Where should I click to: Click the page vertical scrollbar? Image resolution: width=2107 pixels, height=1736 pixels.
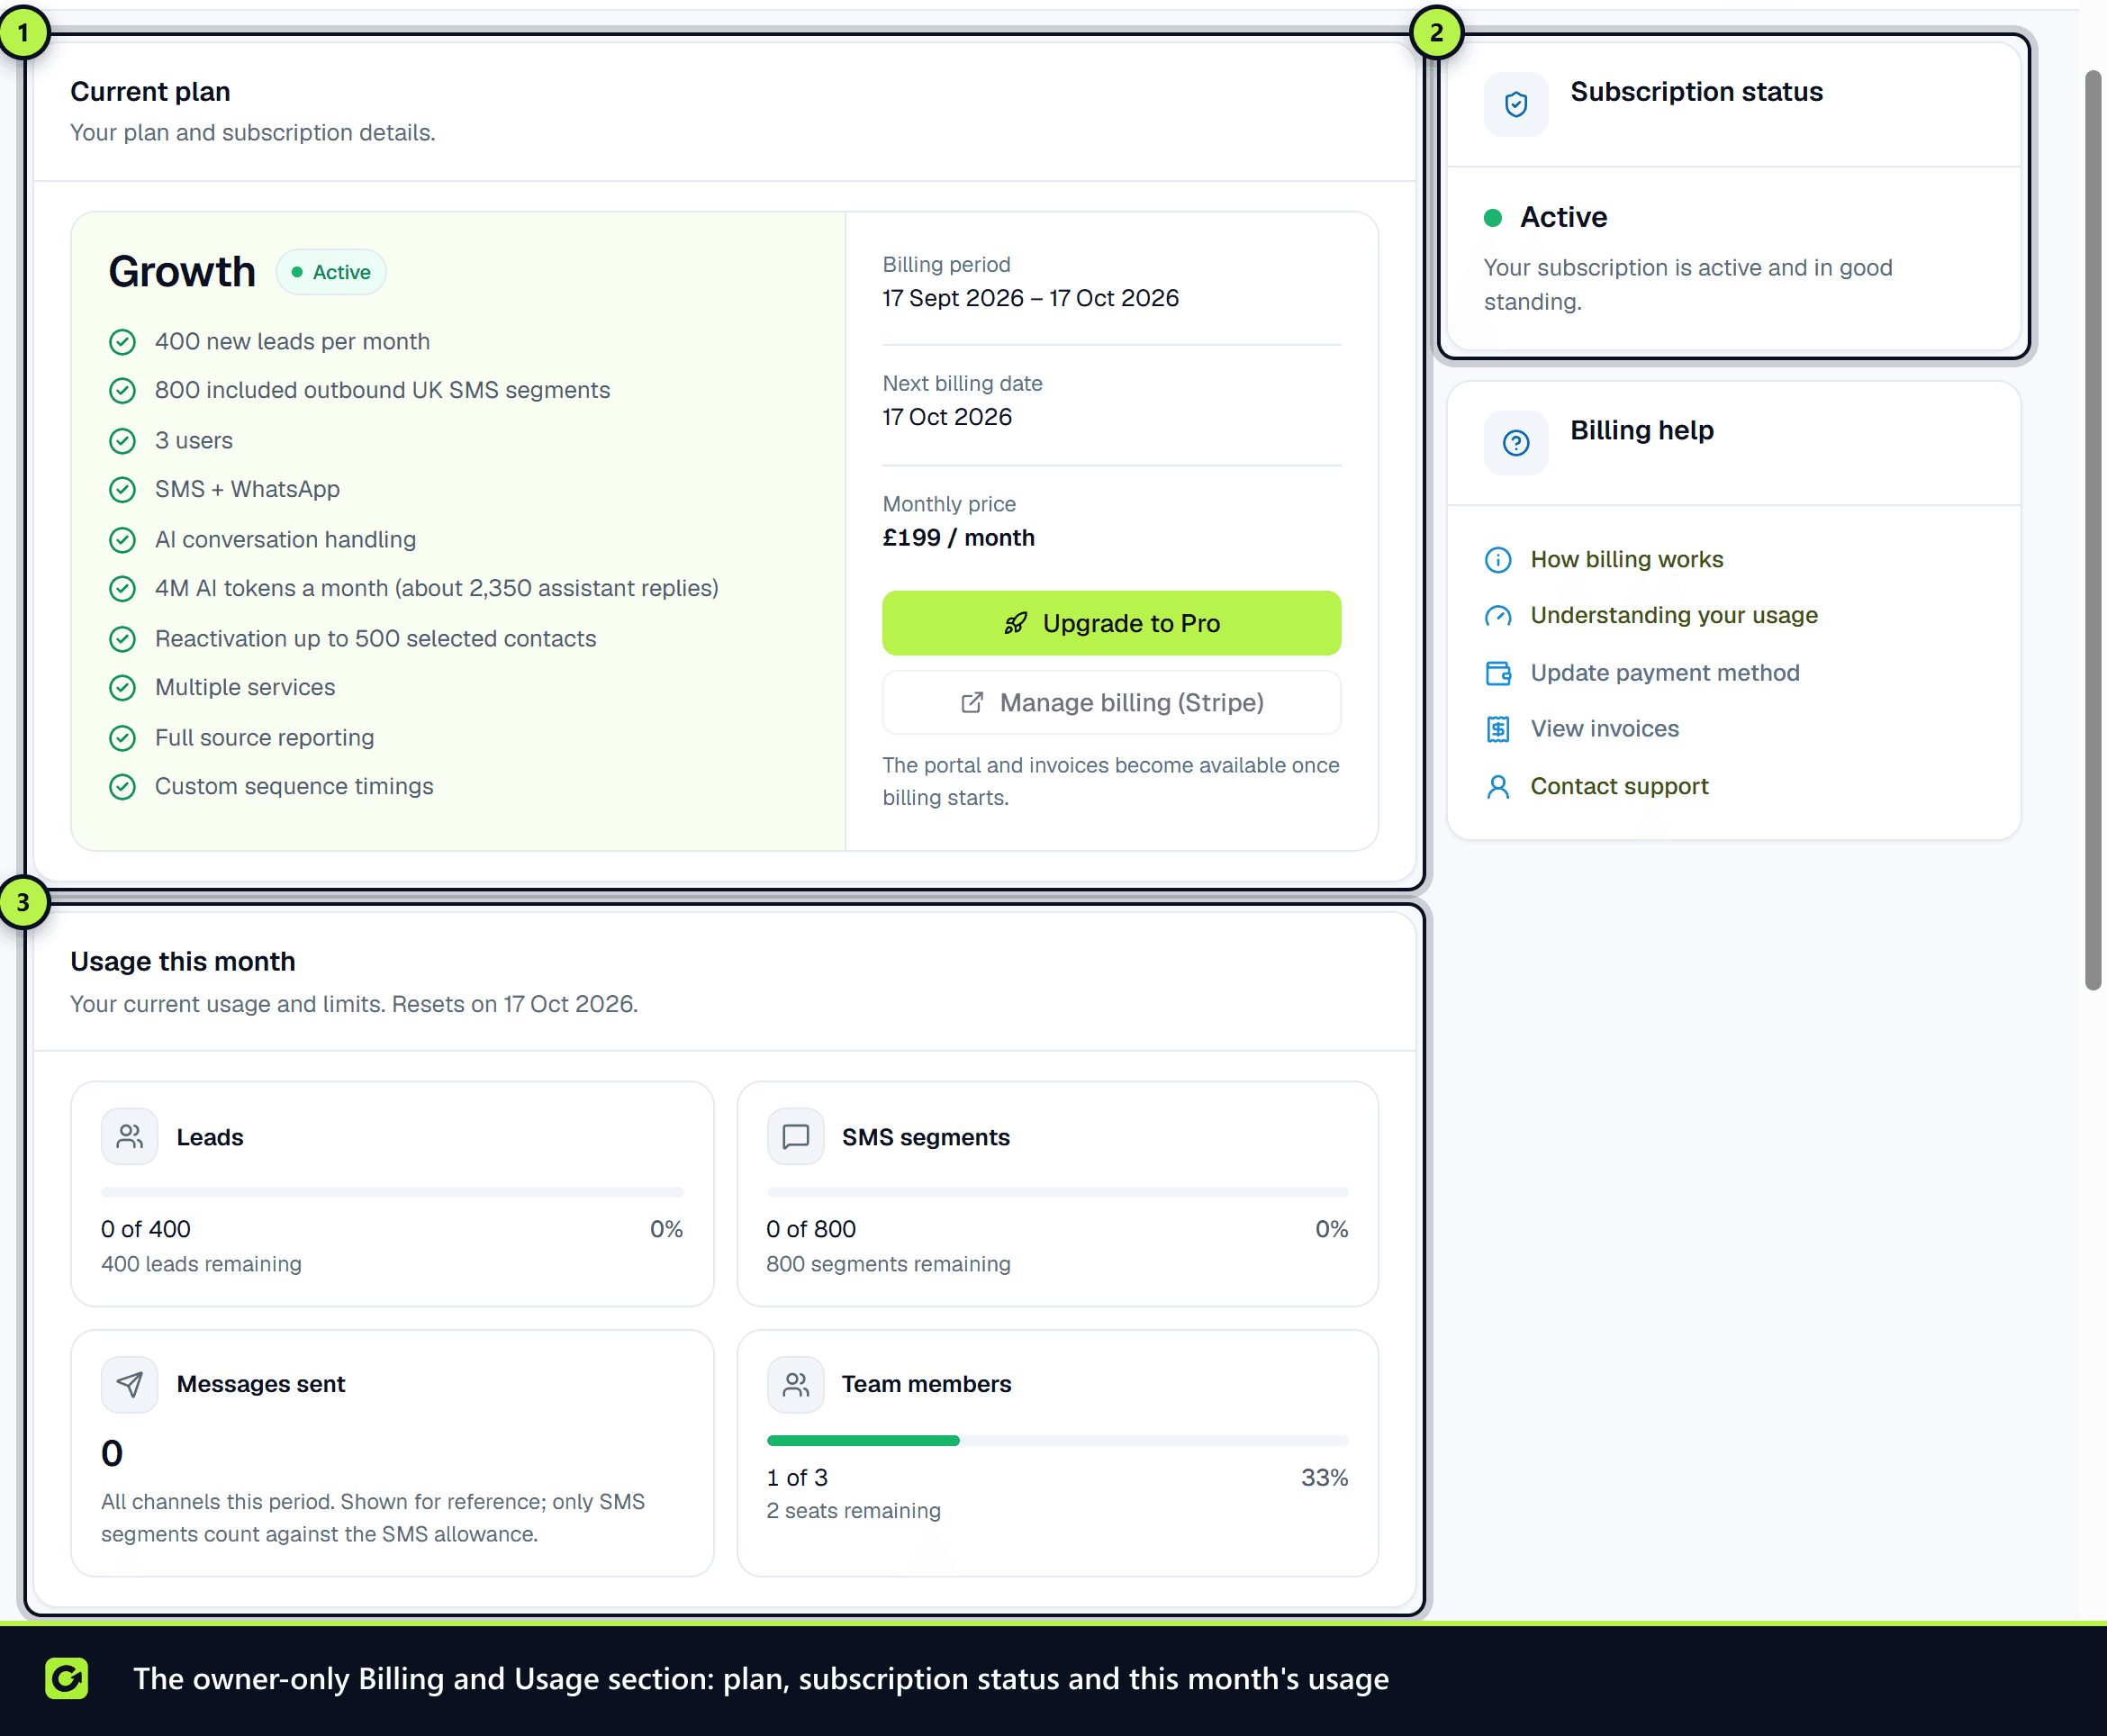2093,530
